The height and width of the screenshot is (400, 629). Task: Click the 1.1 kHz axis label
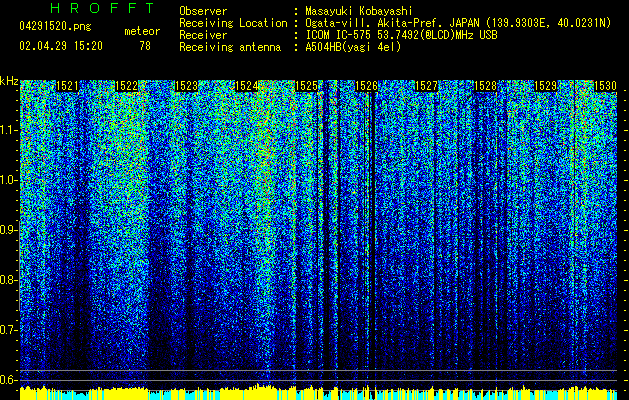pos(8,130)
